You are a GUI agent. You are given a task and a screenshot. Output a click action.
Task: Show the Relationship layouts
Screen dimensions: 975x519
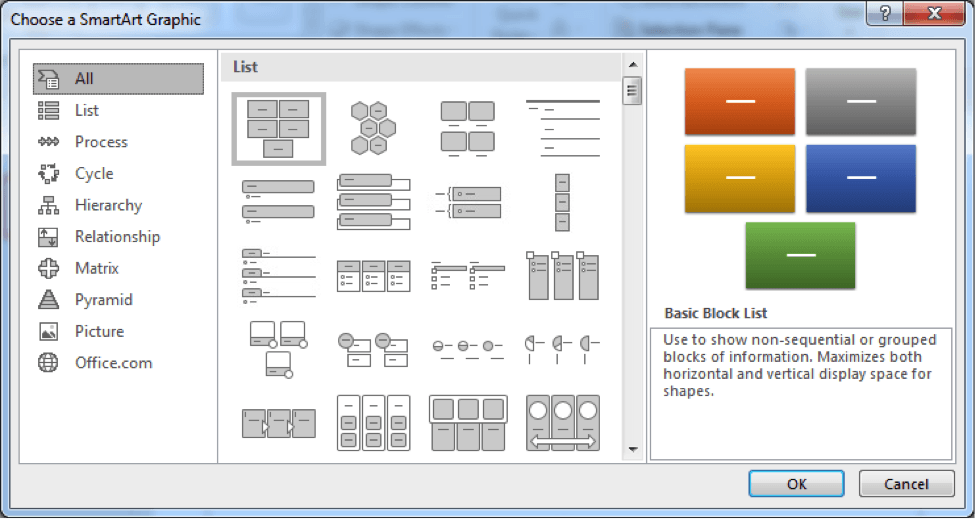pyautogui.click(x=116, y=237)
